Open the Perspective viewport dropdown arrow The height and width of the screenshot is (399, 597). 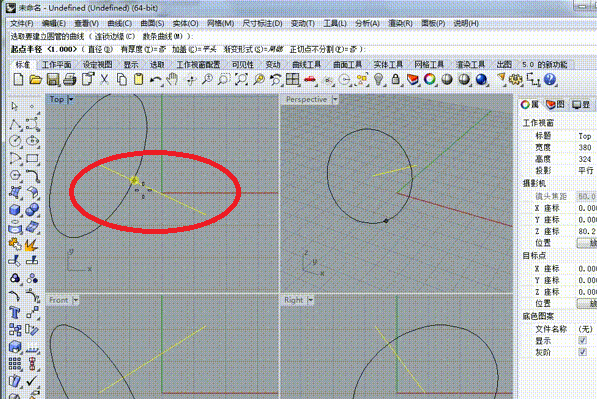coord(335,99)
